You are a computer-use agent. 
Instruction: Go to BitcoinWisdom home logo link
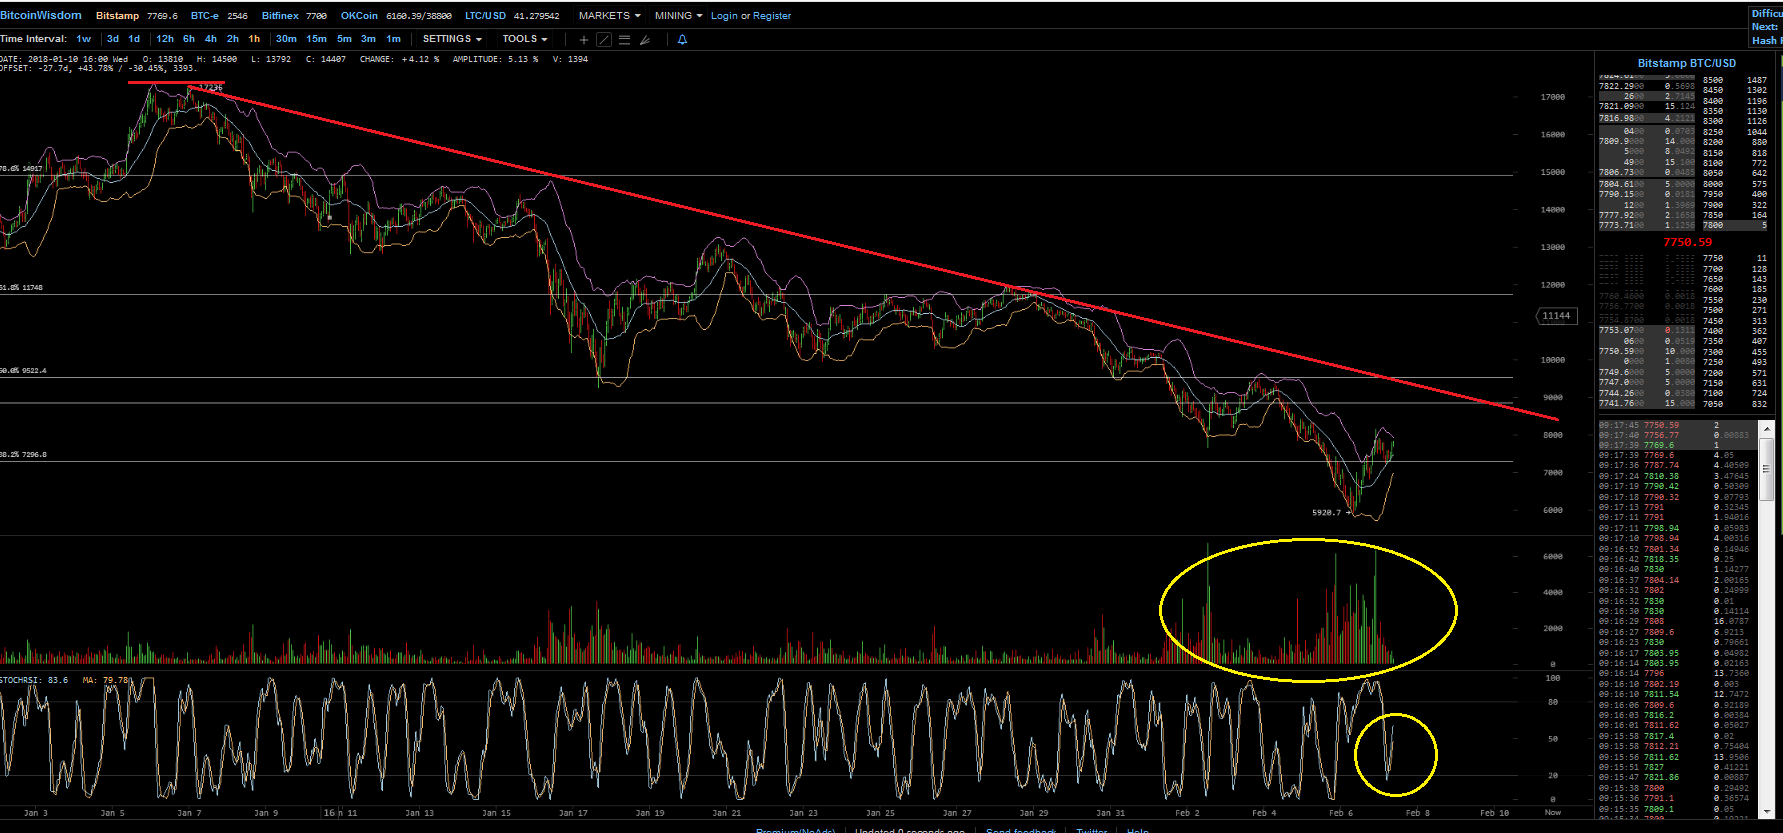(x=41, y=15)
